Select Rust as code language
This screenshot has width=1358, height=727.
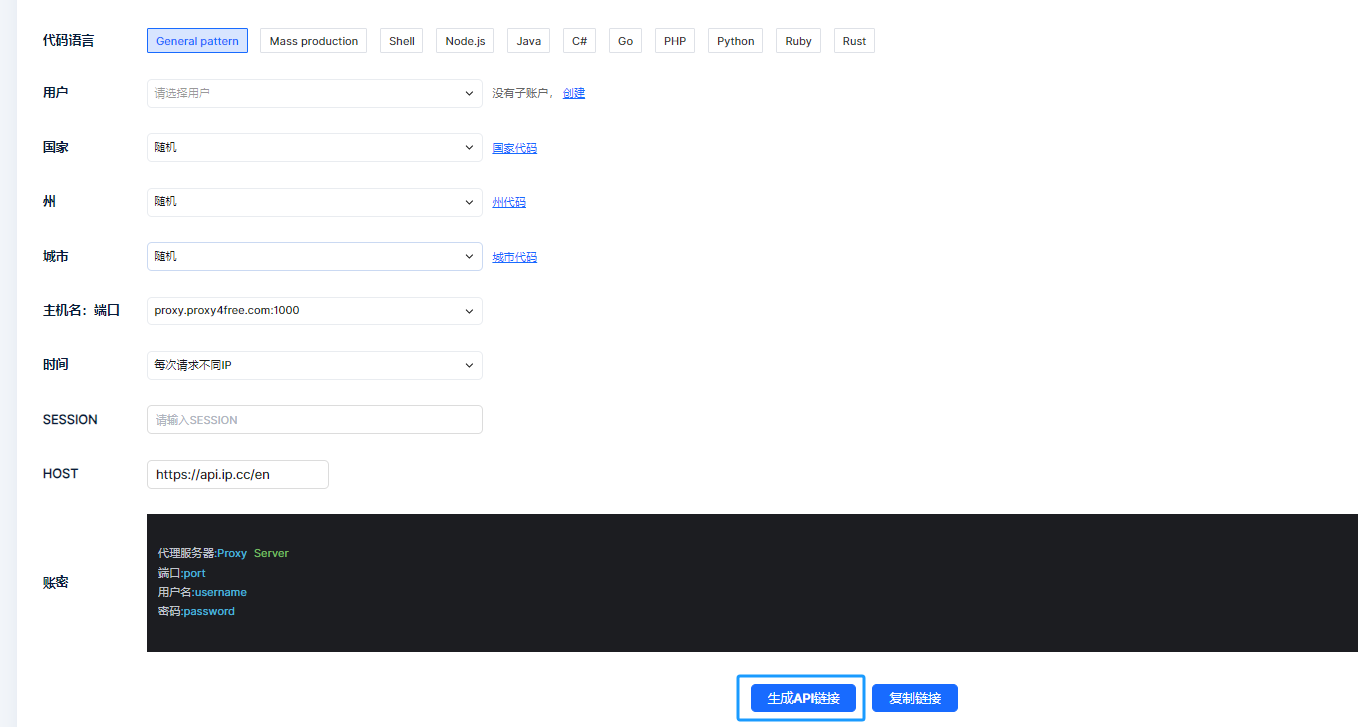coord(854,41)
